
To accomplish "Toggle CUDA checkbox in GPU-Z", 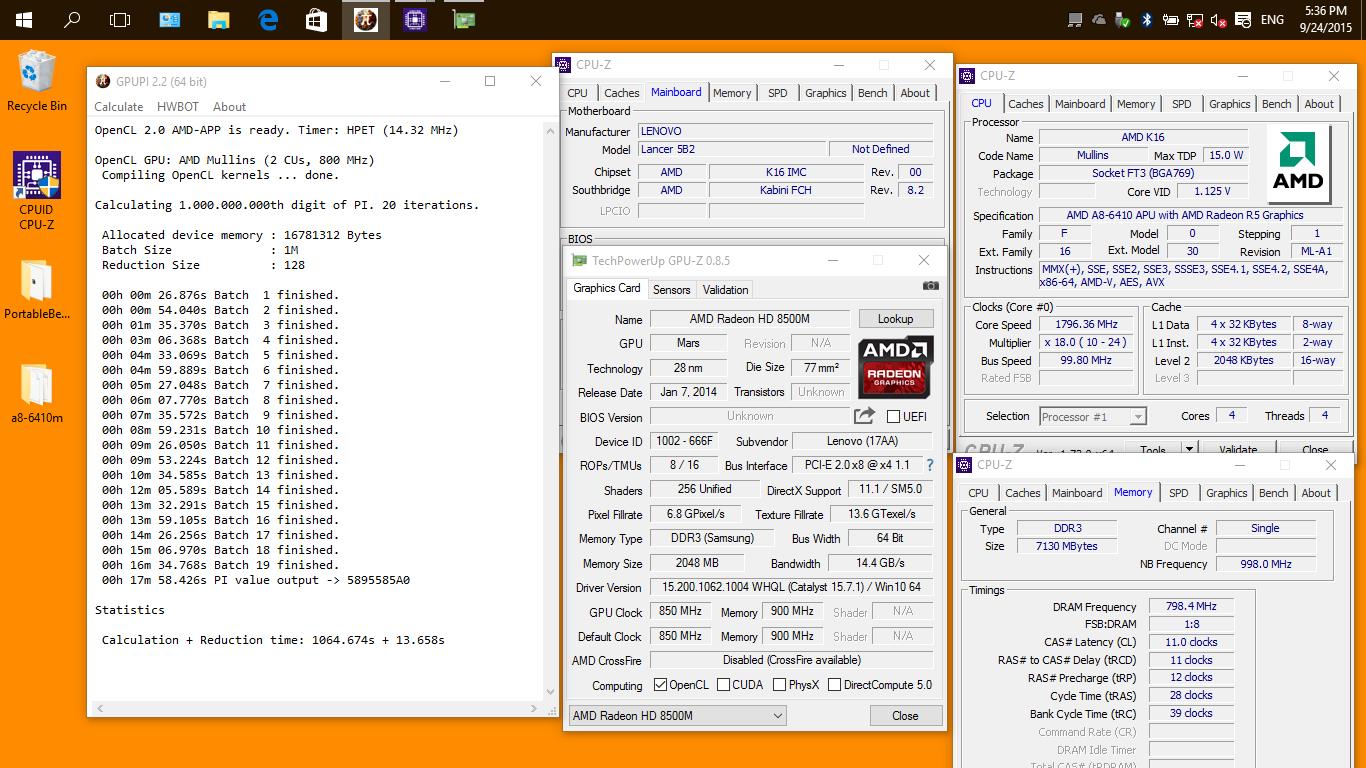I will 721,685.
